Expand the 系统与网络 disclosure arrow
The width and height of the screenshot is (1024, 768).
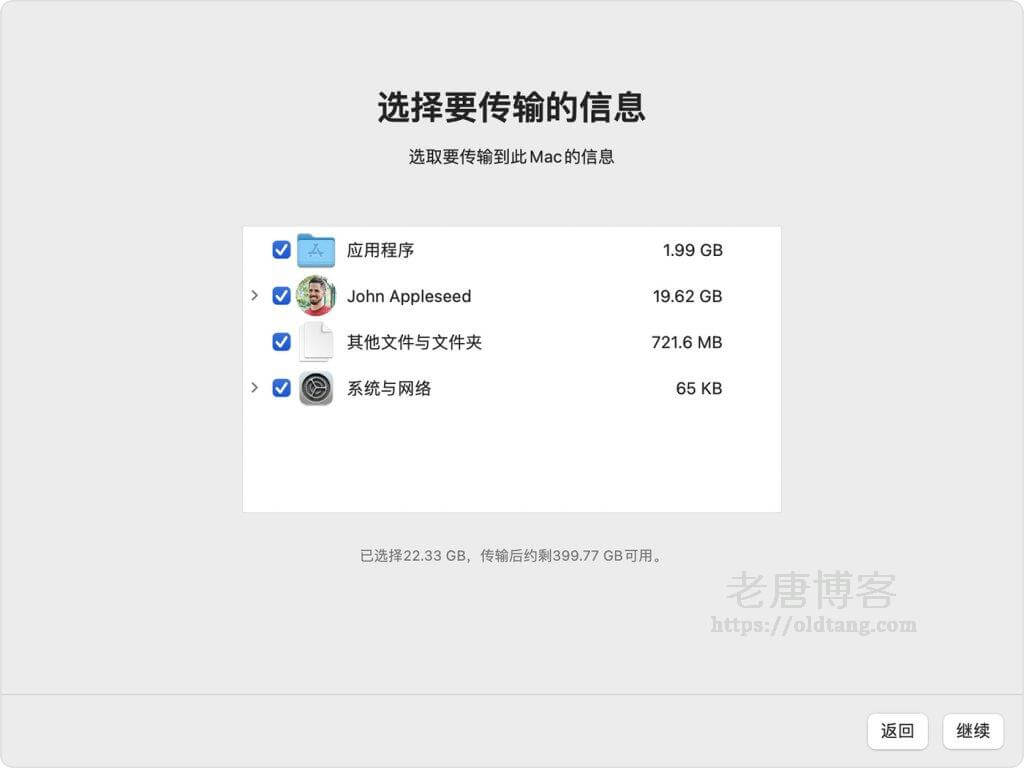click(255, 388)
